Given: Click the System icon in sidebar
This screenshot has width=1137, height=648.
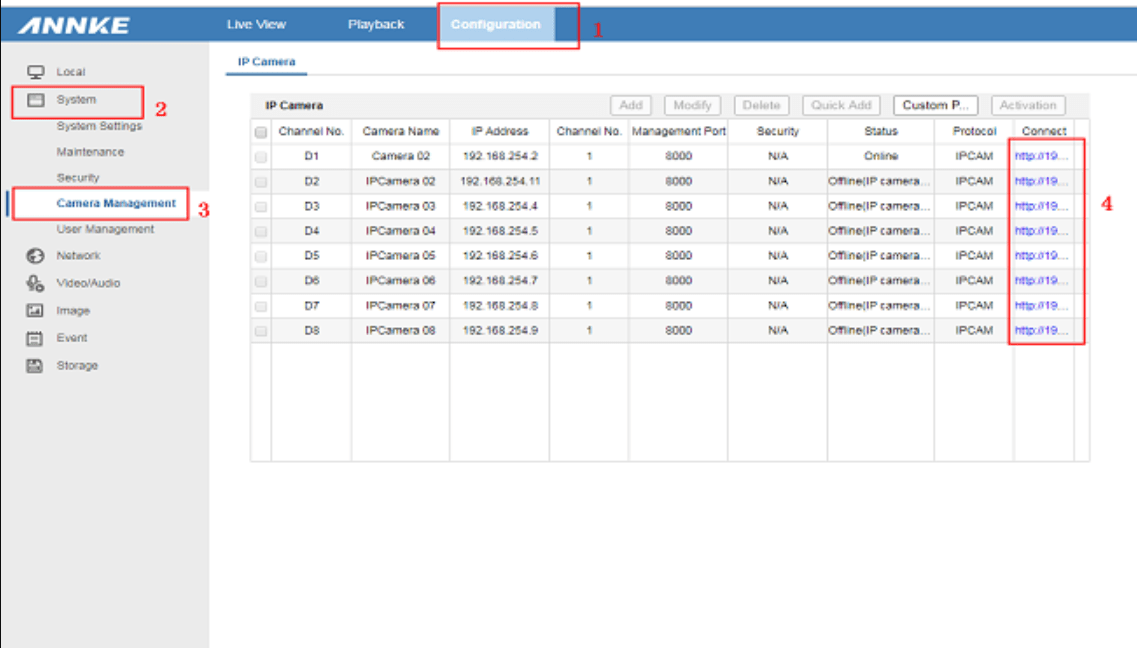Looking at the screenshot, I should (36, 100).
